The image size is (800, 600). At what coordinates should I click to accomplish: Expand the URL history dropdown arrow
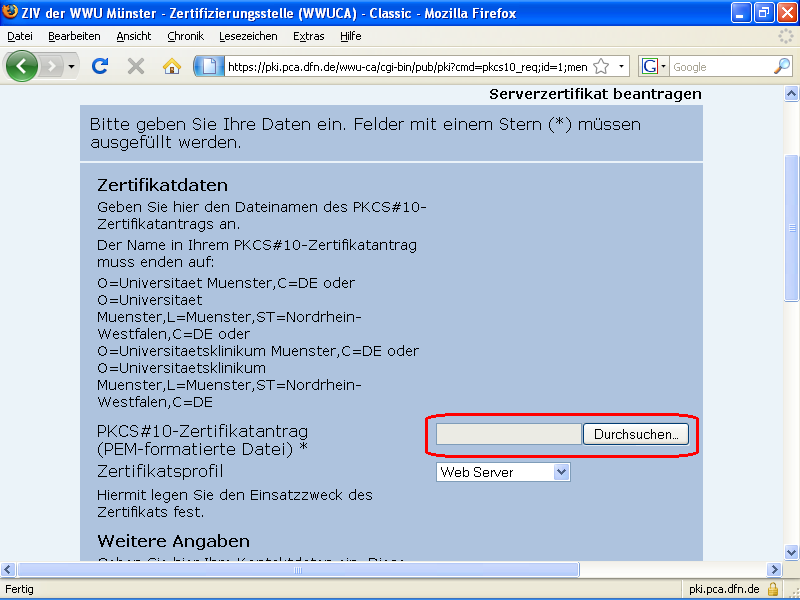621,66
